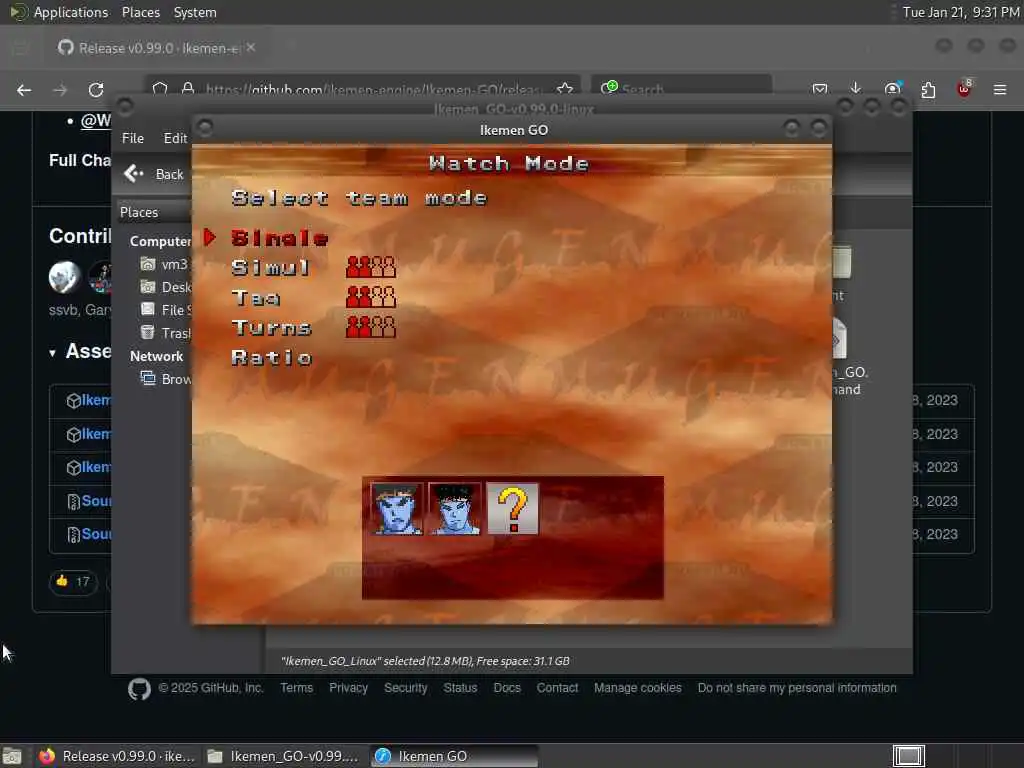Click the red selection arrow beside Single
The image size is (1024, 768).
pos(210,238)
